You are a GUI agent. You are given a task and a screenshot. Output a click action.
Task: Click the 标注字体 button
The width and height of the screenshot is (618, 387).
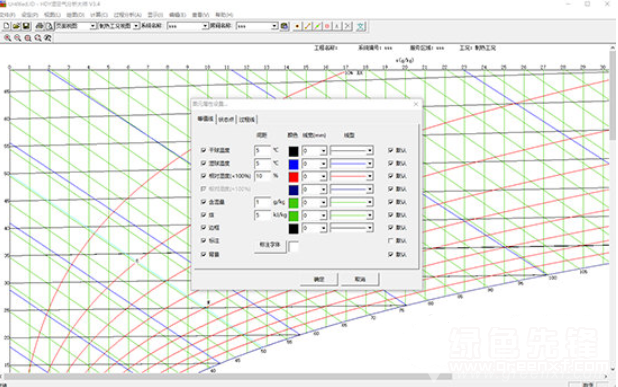pyautogui.click(x=270, y=245)
